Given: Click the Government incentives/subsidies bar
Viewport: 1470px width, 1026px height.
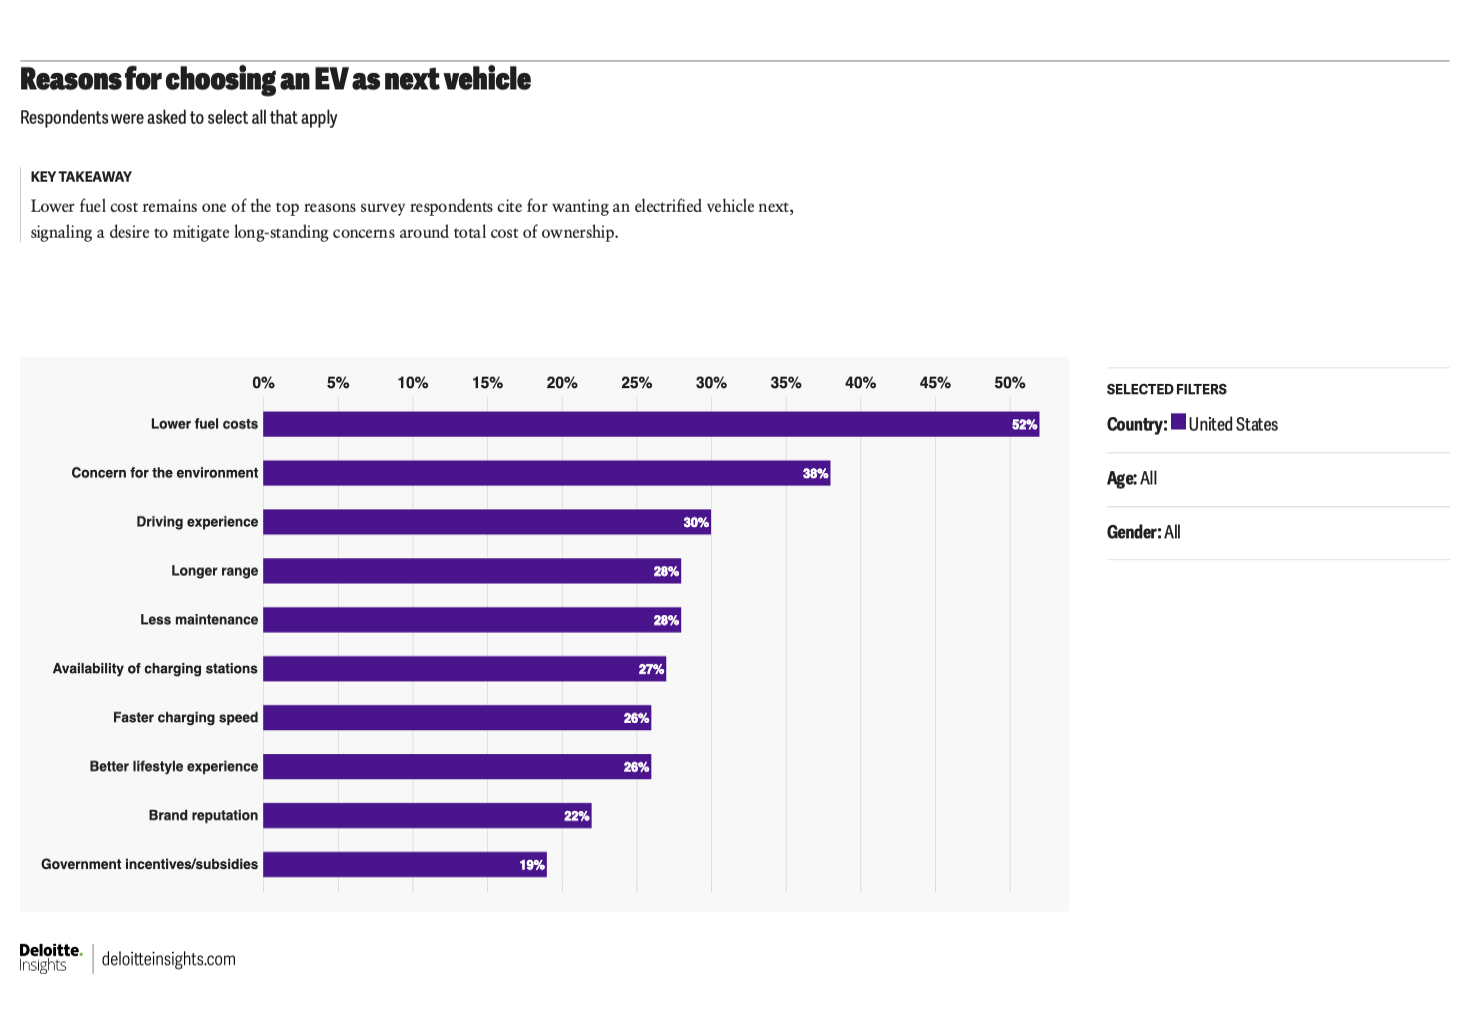Looking at the screenshot, I should click(x=404, y=865).
